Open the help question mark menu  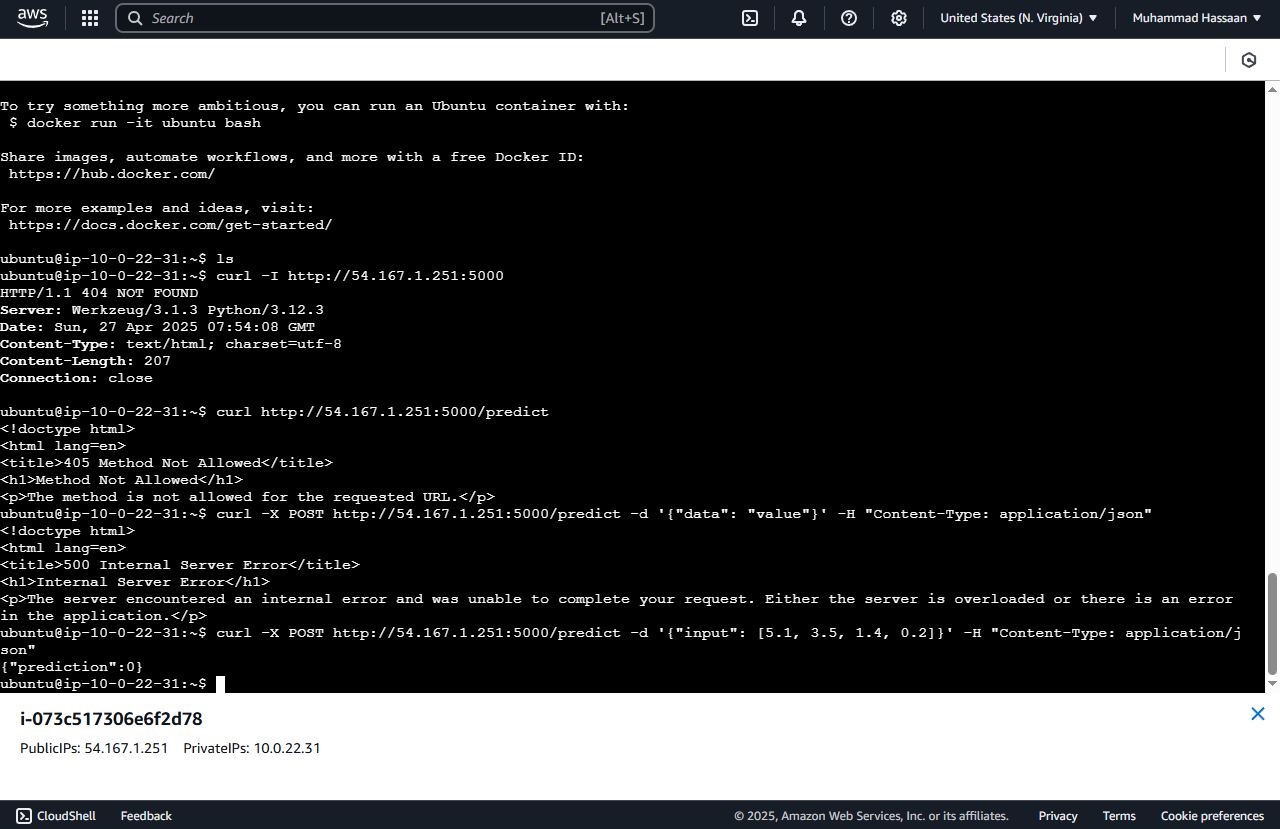click(x=849, y=18)
